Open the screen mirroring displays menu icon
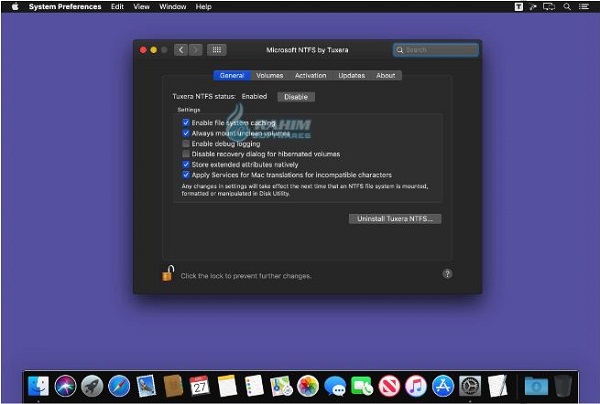The image size is (600, 404). 549,7
